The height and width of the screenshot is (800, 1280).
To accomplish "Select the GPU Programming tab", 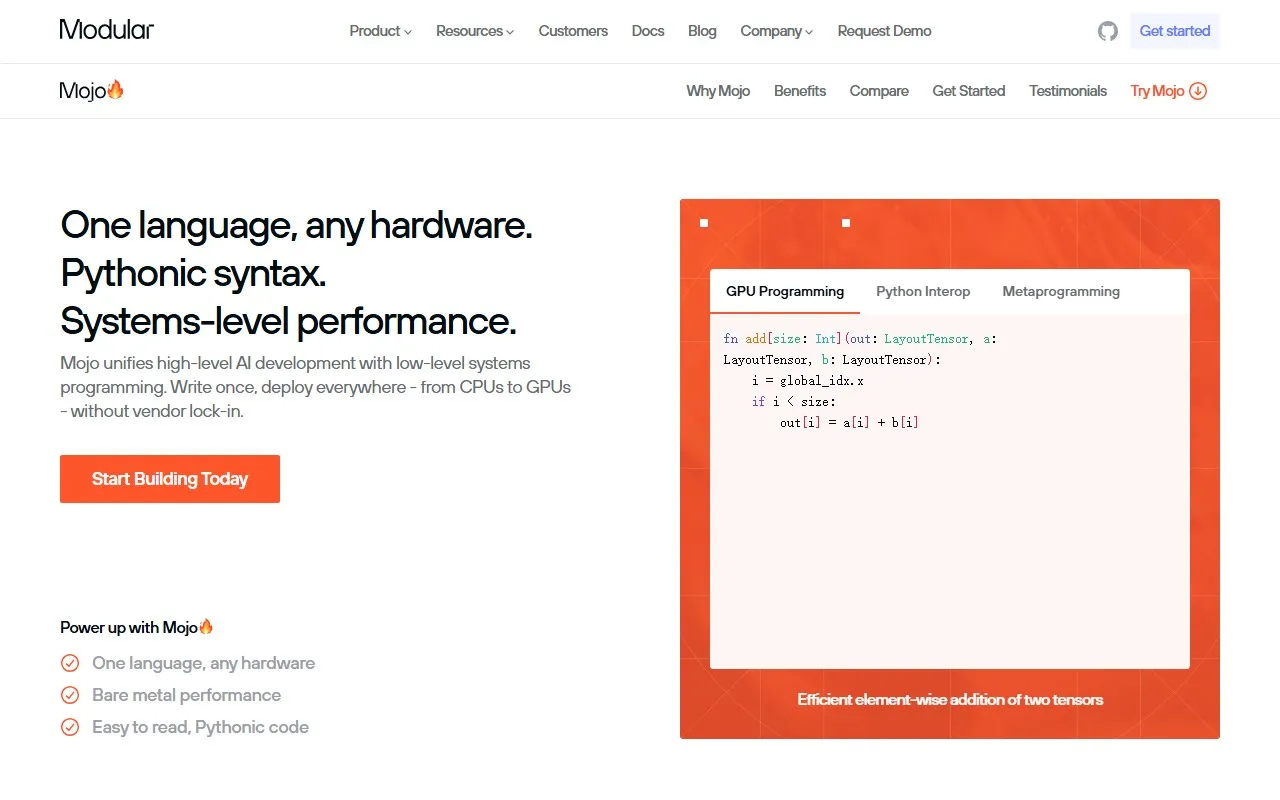I will pyautogui.click(x=785, y=291).
